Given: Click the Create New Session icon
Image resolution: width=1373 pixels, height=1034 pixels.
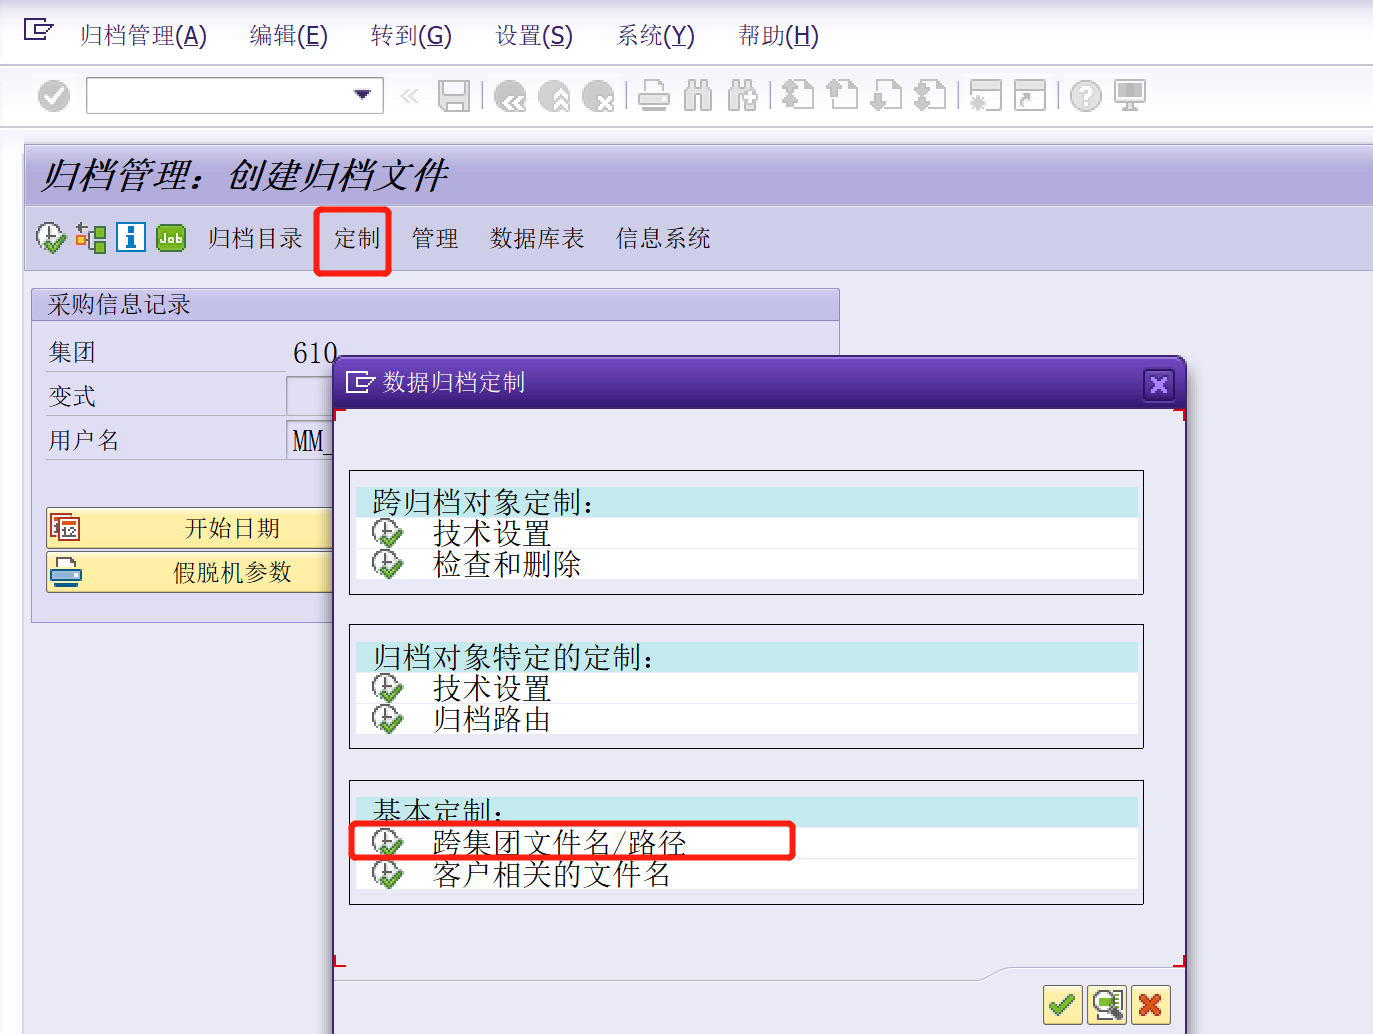Looking at the screenshot, I should 986,96.
